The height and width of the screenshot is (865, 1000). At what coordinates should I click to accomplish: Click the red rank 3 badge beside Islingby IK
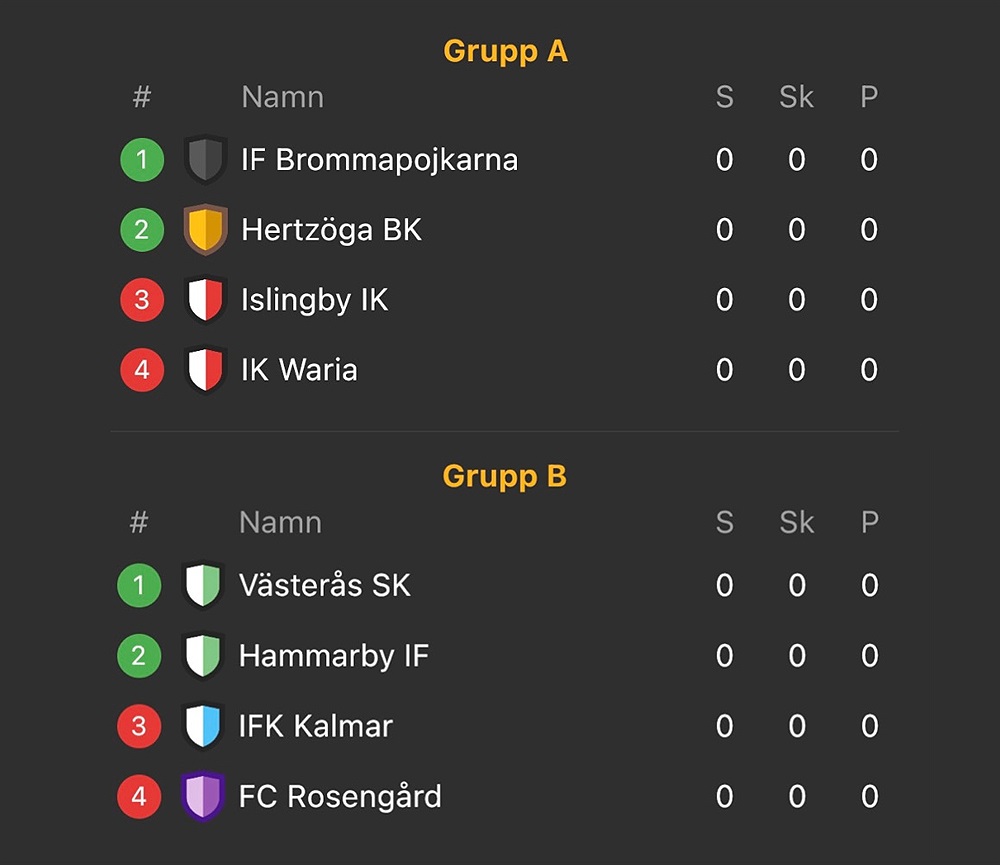click(142, 299)
